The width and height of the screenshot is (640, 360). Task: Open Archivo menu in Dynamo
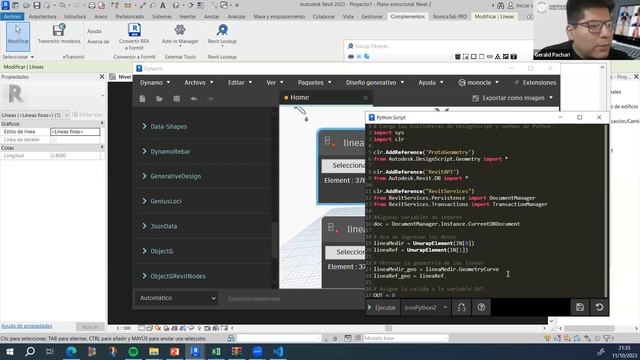[198, 82]
